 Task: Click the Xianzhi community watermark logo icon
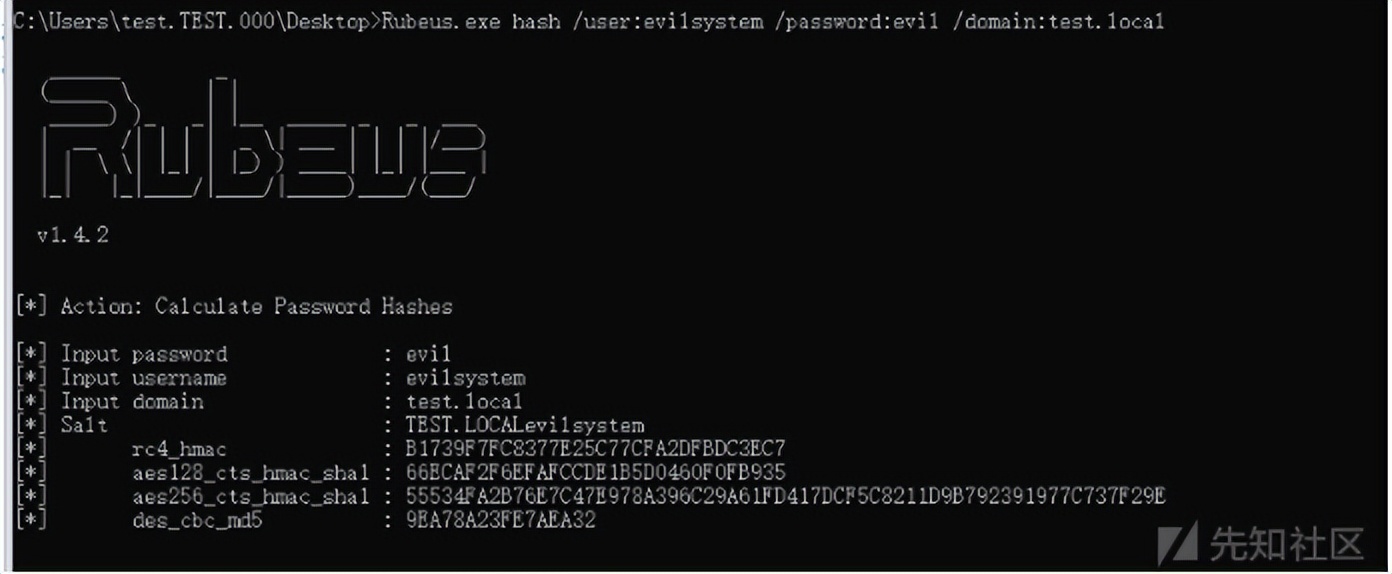(1178, 543)
